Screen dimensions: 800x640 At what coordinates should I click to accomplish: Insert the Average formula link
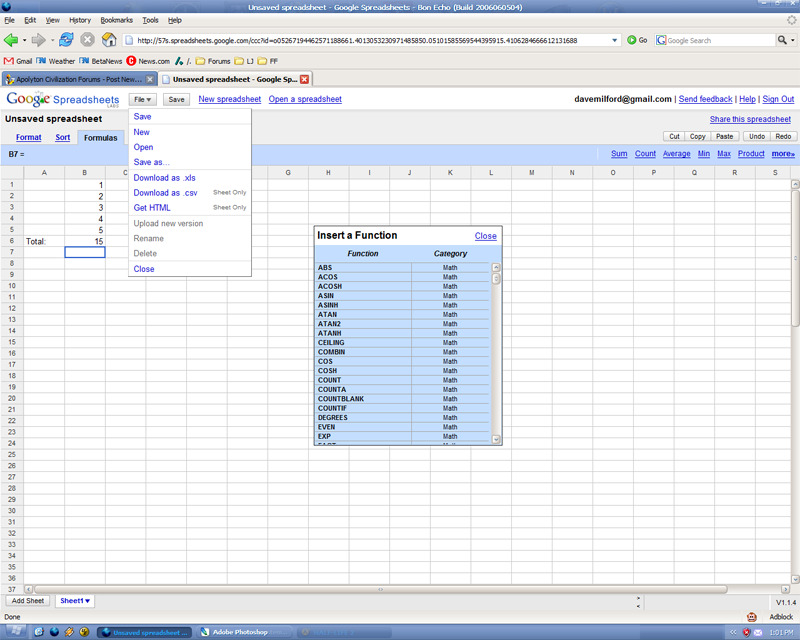click(x=677, y=154)
